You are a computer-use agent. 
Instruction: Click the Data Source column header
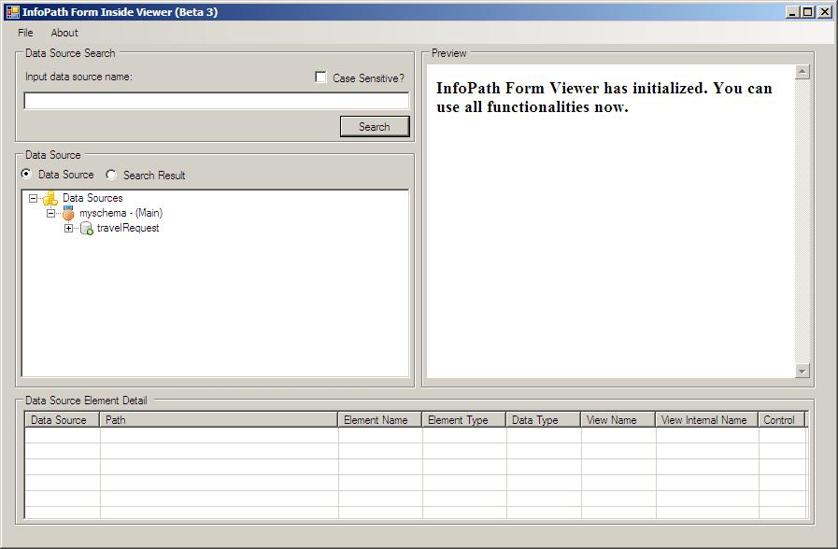coord(62,420)
